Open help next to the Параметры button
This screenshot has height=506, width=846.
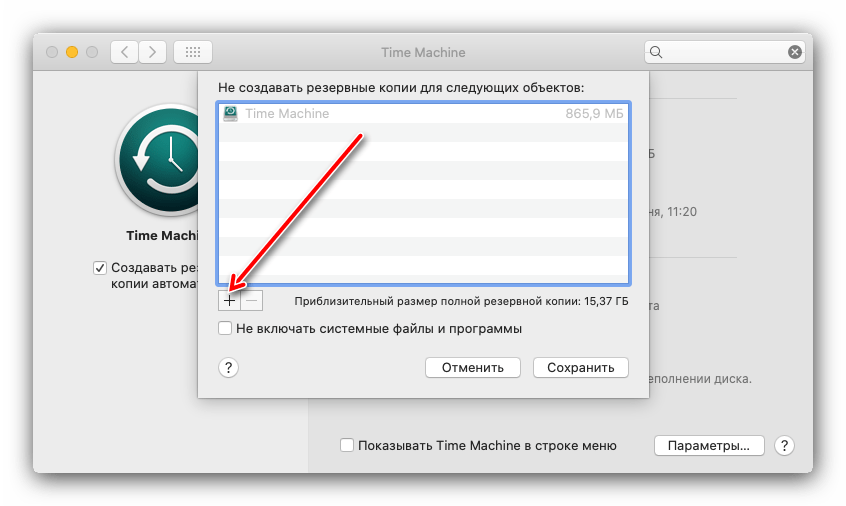pyautogui.click(x=785, y=446)
